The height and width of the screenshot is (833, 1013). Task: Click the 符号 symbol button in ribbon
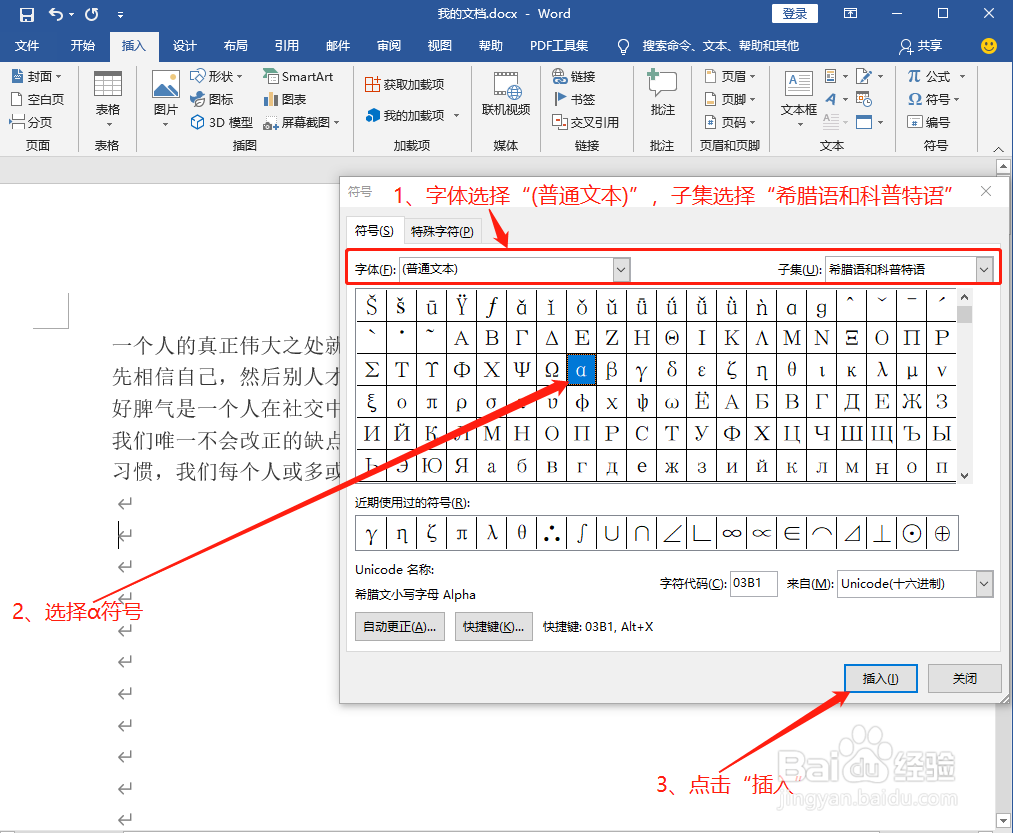pyautogui.click(x=933, y=99)
